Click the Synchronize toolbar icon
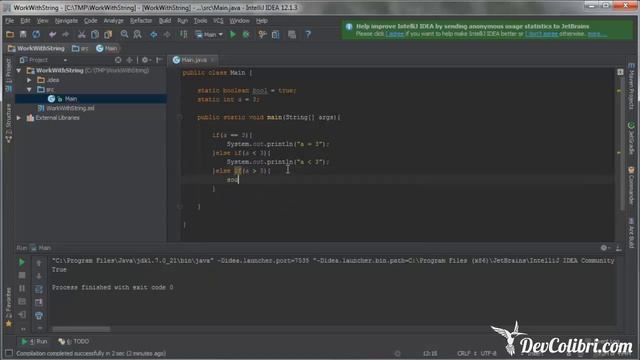This screenshot has height=360, width=640. pyautogui.click(x=36, y=35)
